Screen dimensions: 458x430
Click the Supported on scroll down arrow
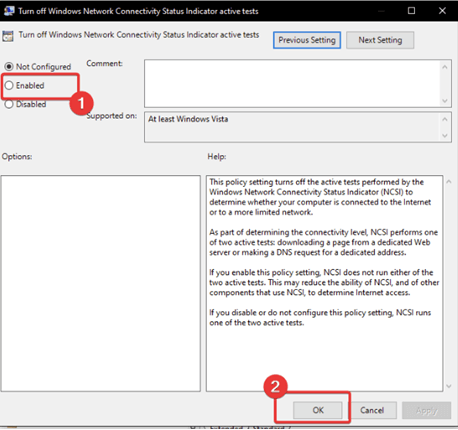click(x=445, y=136)
